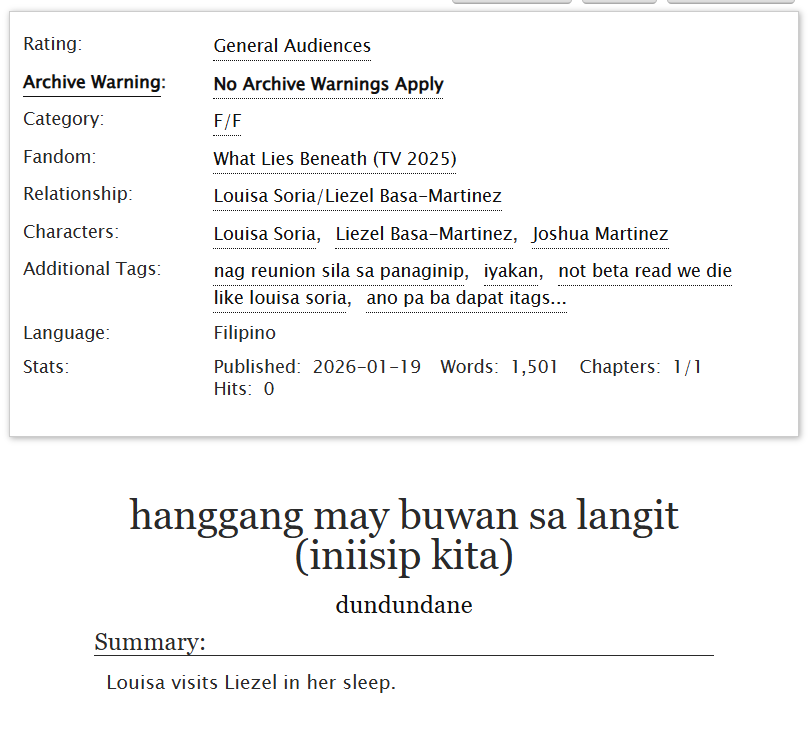Click the Joshua Martinez character tag
Screen dimensions: 810x730
point(600,234)
